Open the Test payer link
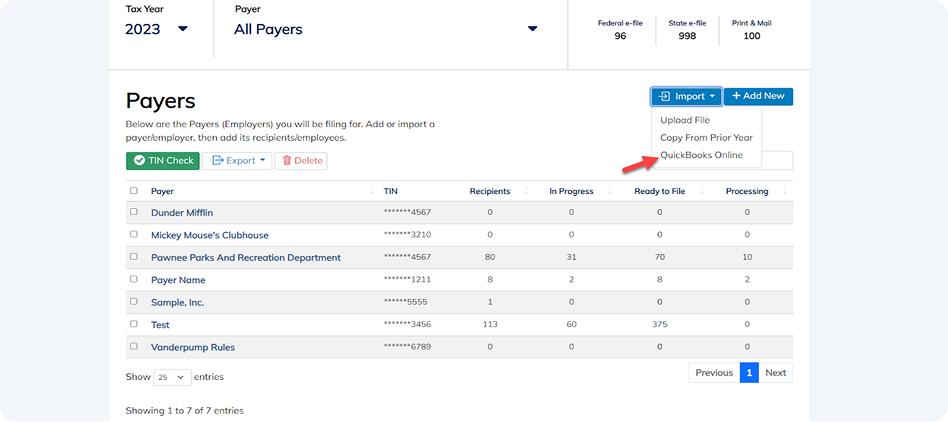Screen dimensions: 948x422 click(160, 325)
